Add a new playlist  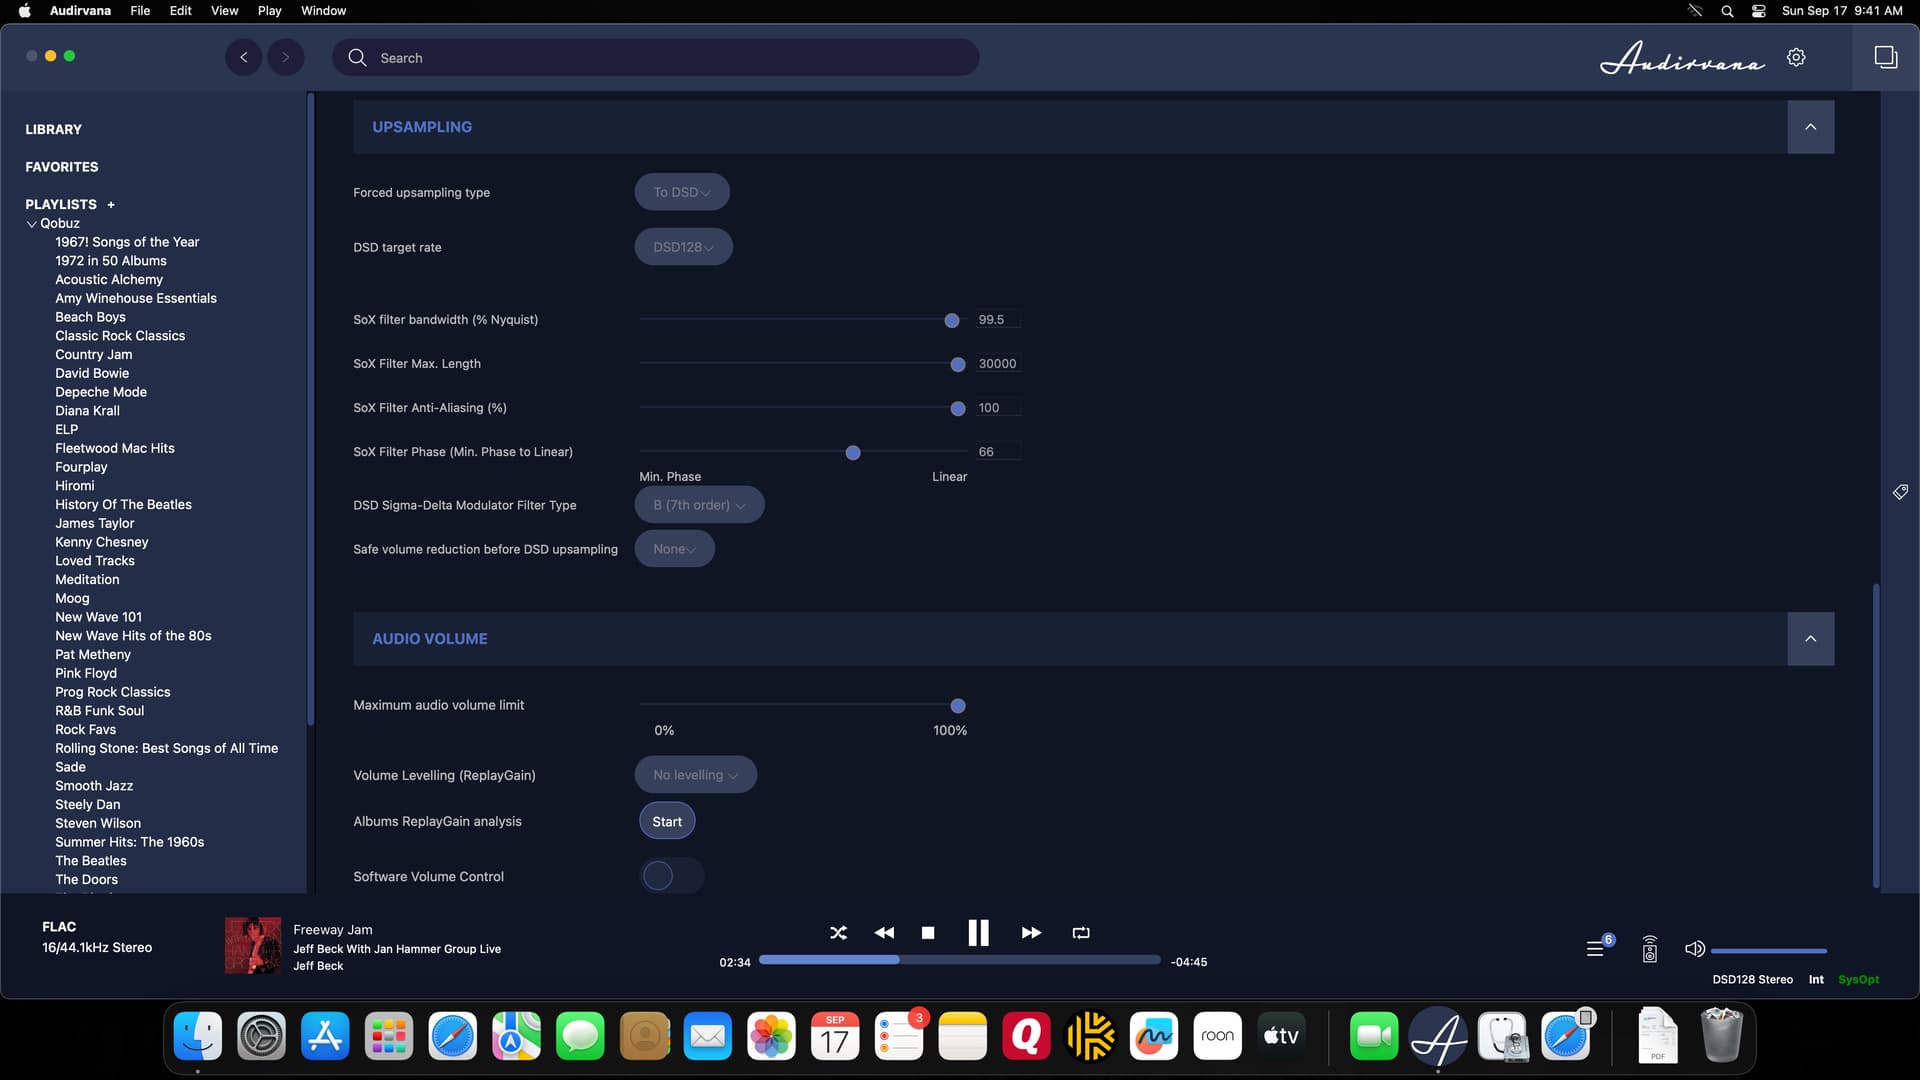(x=111, y=204)
